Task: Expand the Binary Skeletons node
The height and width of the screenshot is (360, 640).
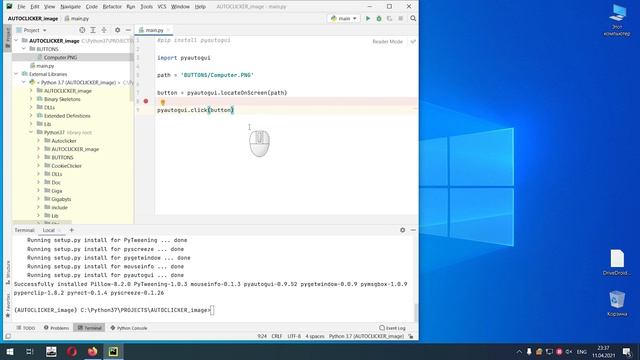Action: tap(31, 99)
